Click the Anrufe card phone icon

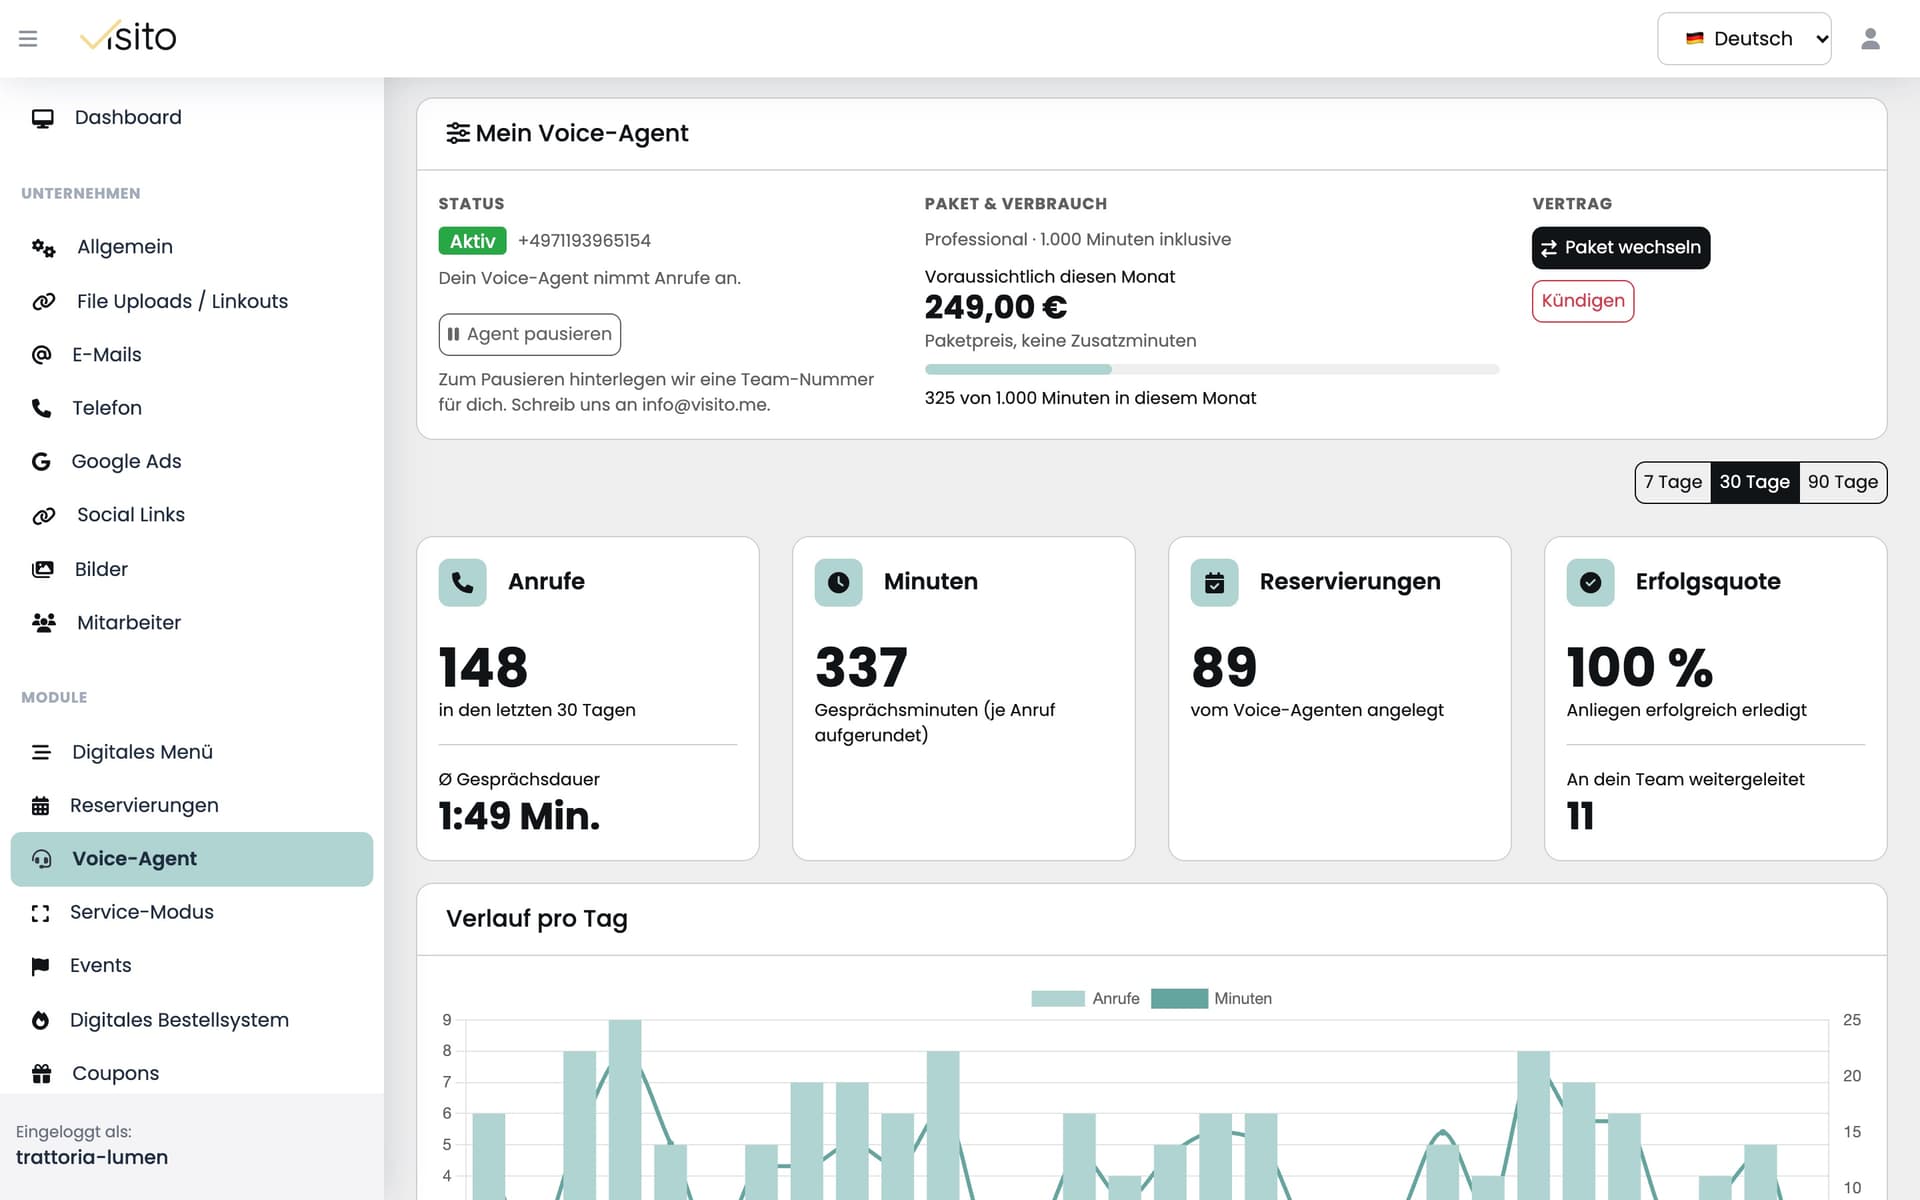pos(462,582)
